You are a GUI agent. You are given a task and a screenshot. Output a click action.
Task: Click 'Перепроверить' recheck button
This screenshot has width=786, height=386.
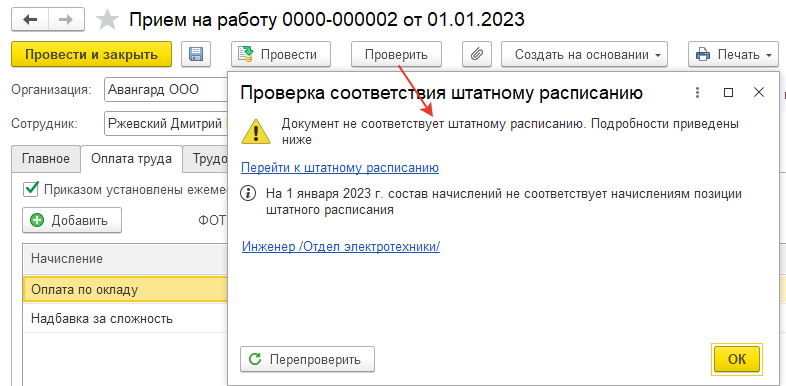pyautogui.click(x=307, y=359)
